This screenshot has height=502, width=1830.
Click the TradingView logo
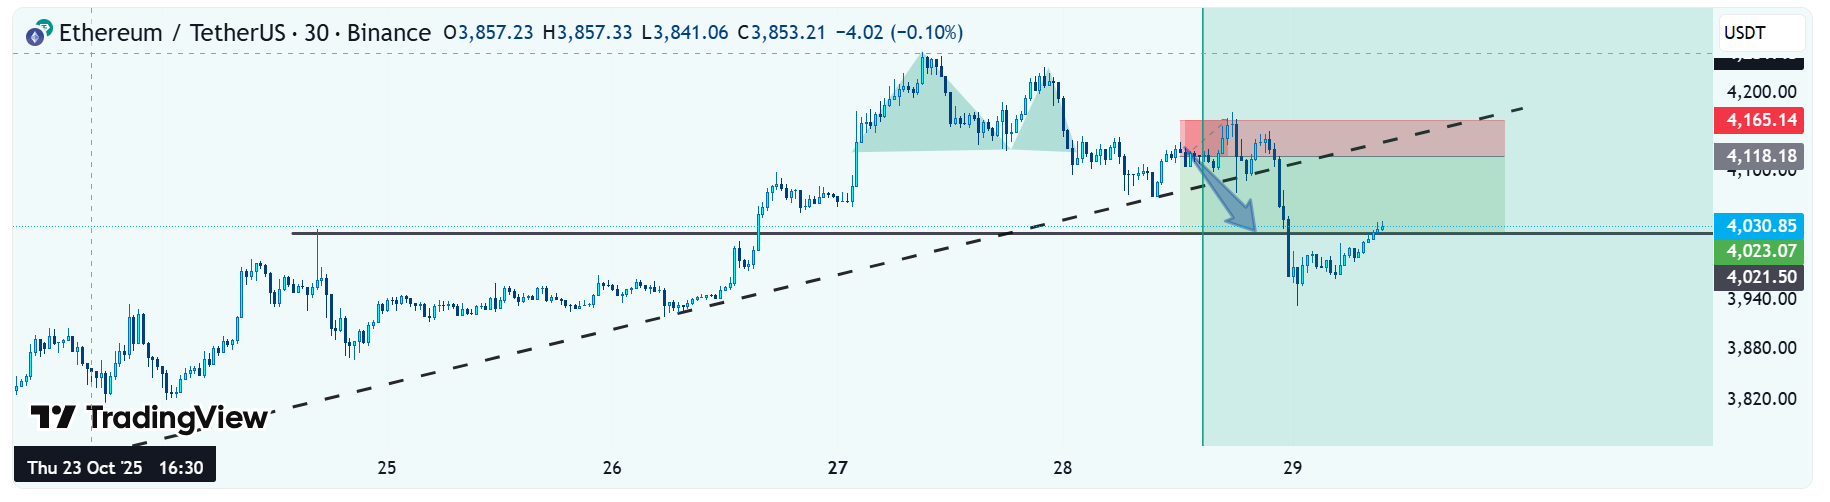[150, 417]
